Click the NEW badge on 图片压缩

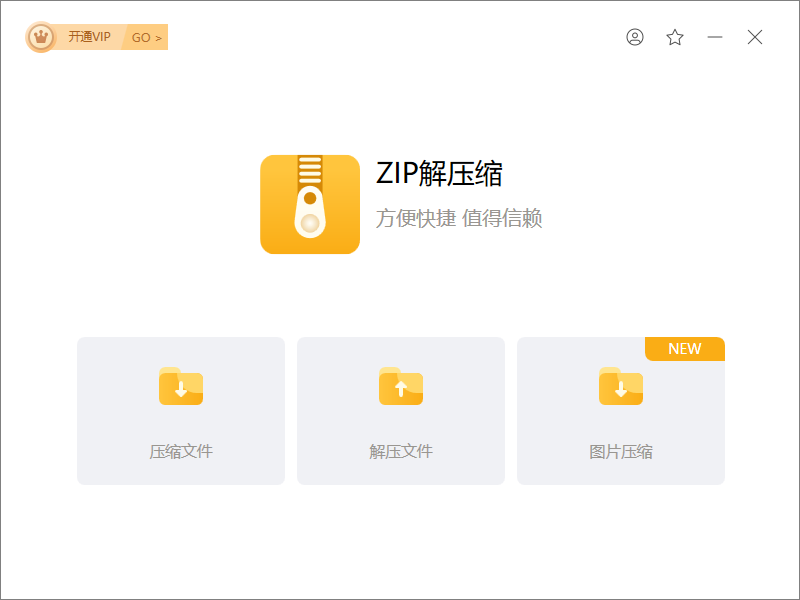(685, 349)
